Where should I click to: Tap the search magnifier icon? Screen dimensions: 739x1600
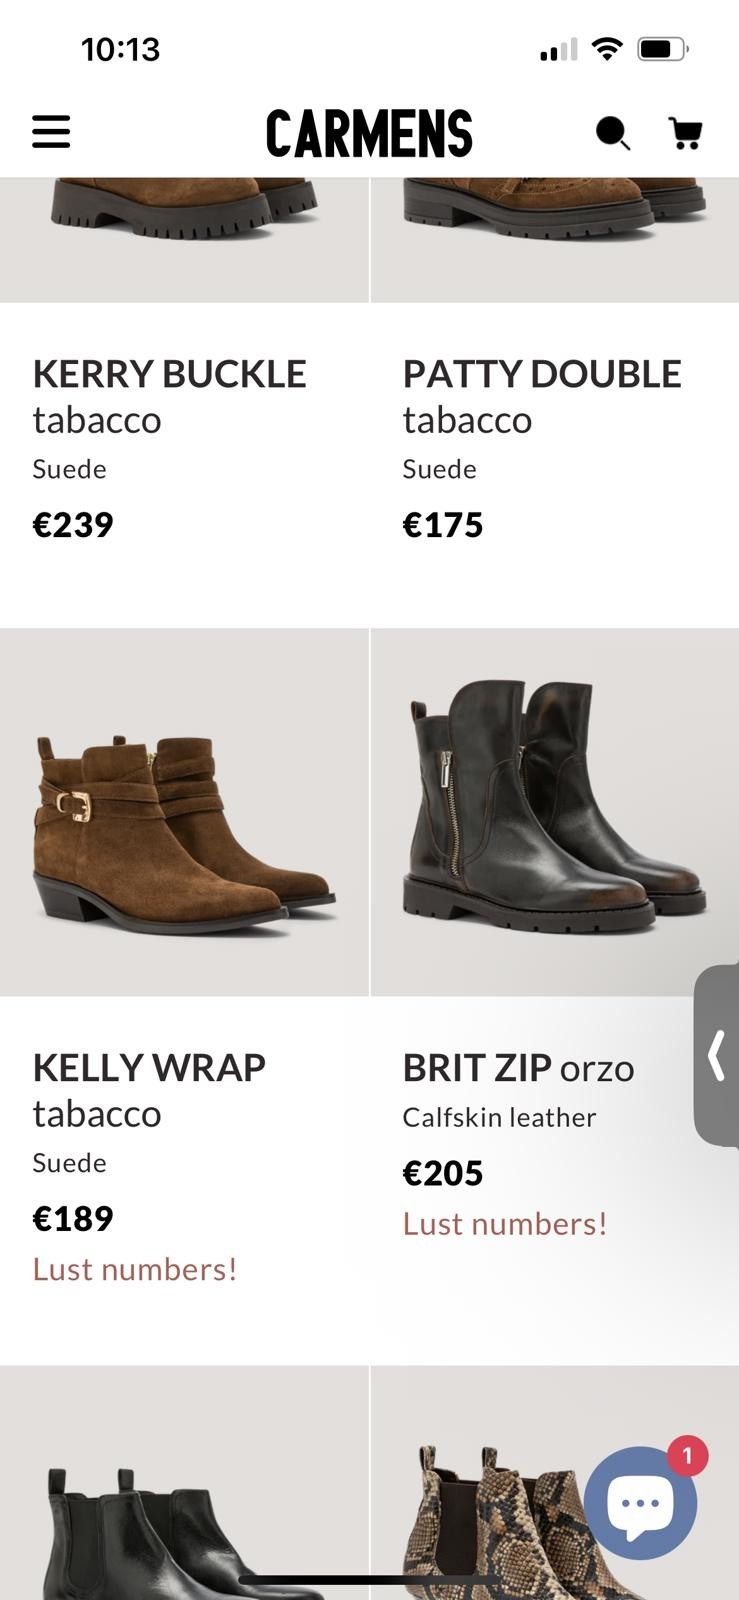point(612,133)
